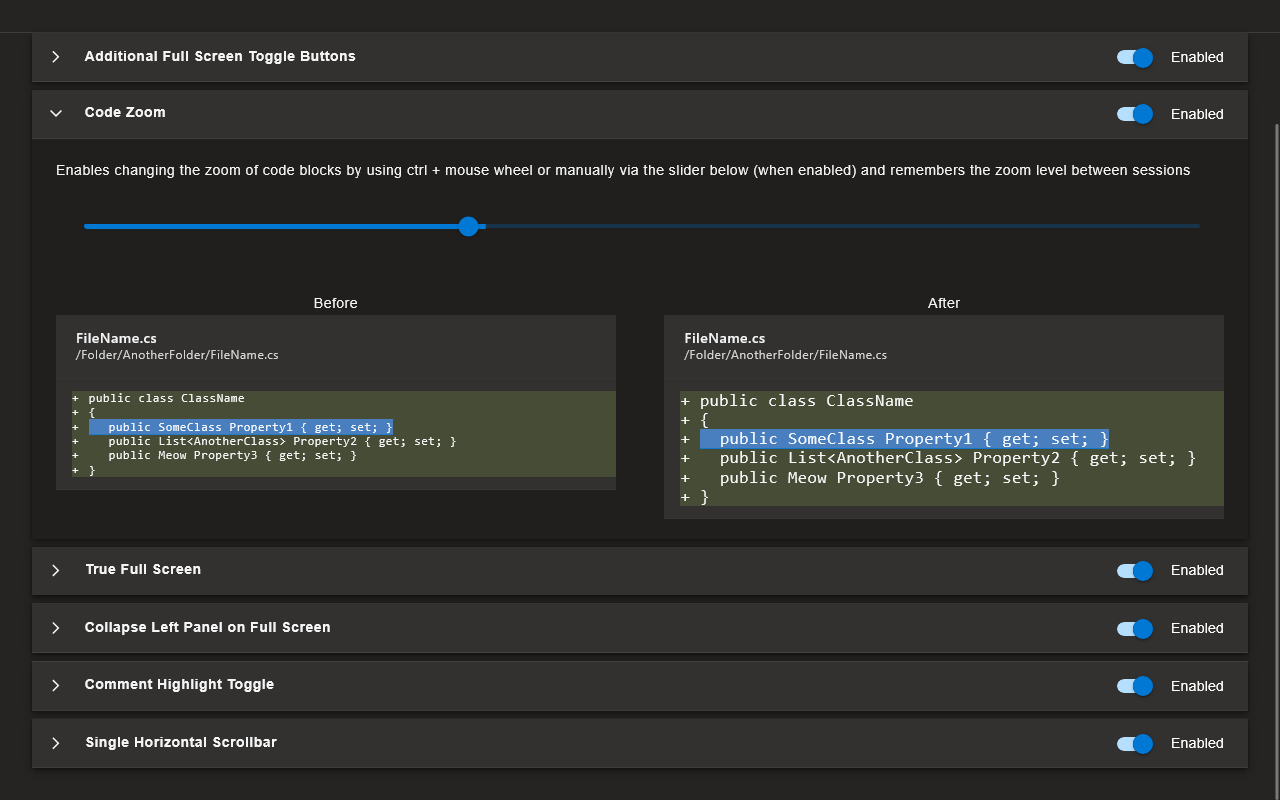Click the Code Zoom slider handle

[x=468, y=226]
